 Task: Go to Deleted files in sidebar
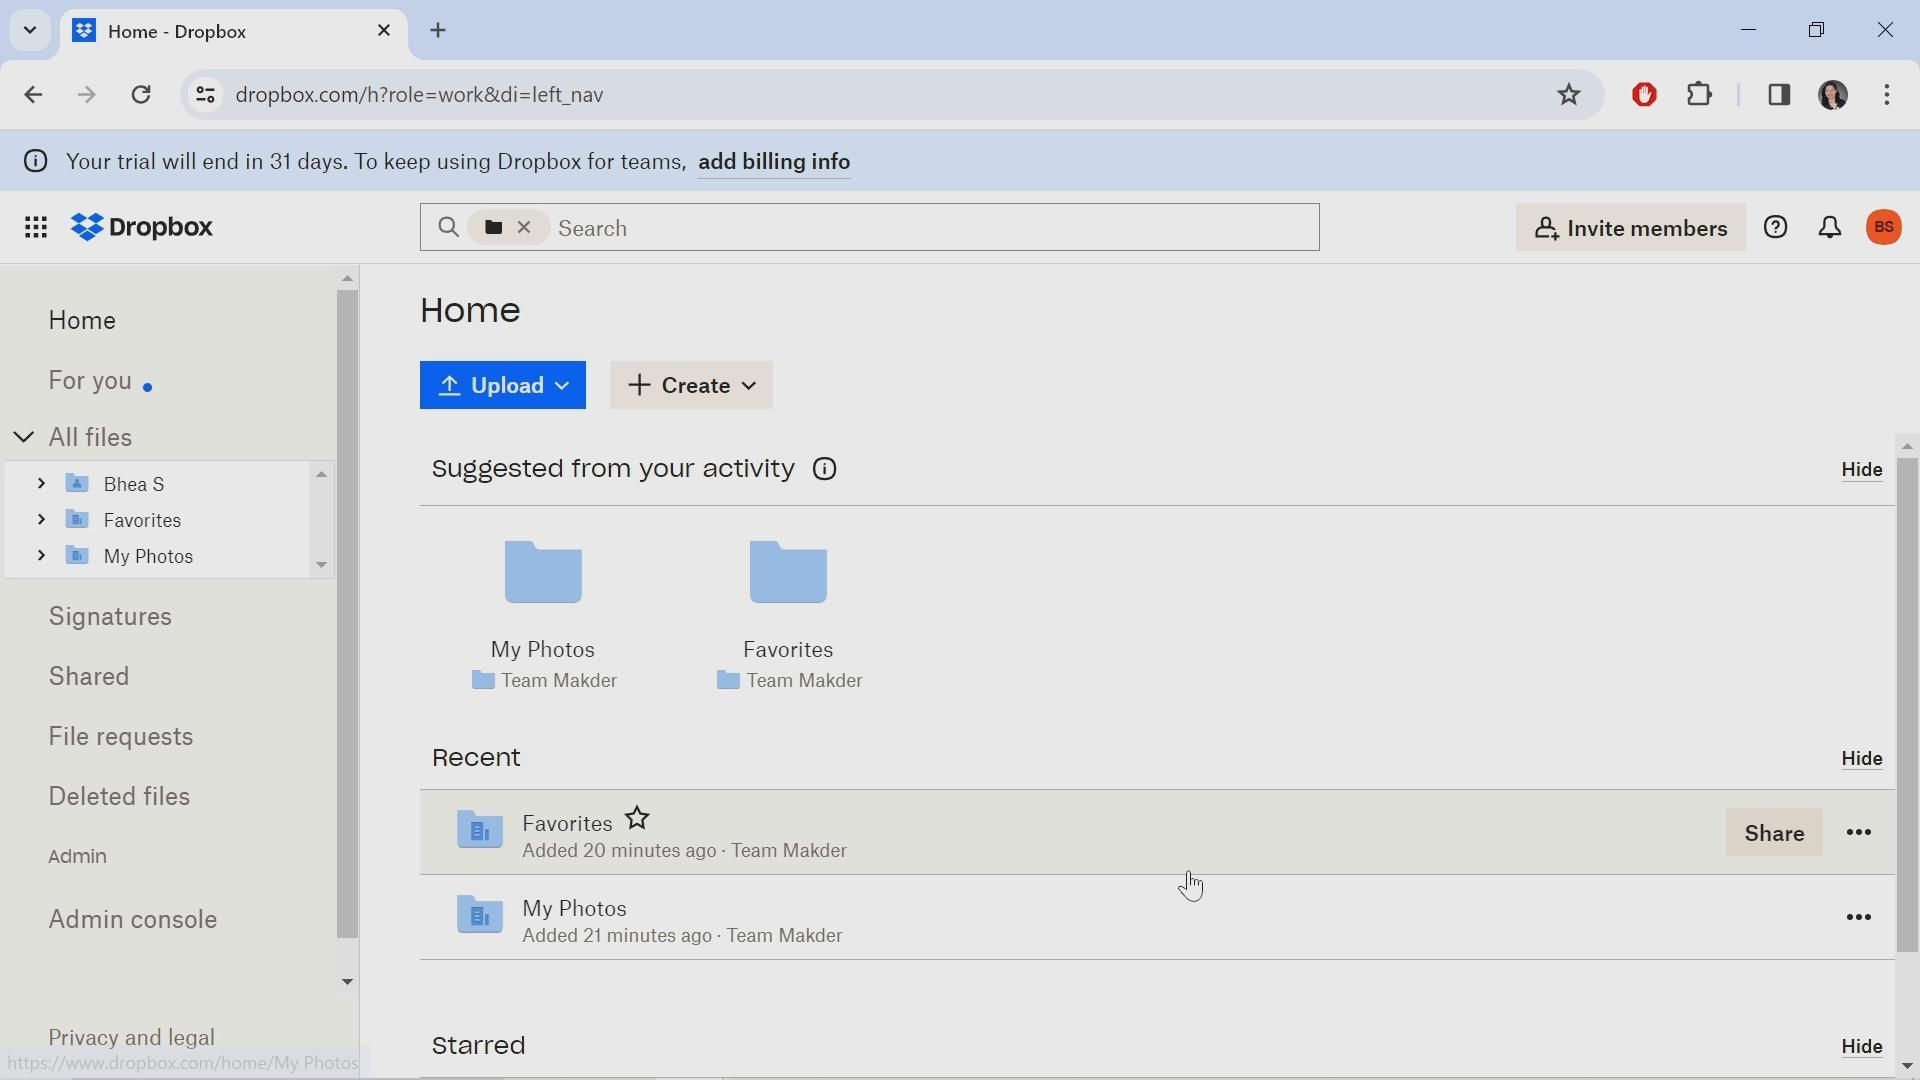(119, 797)
